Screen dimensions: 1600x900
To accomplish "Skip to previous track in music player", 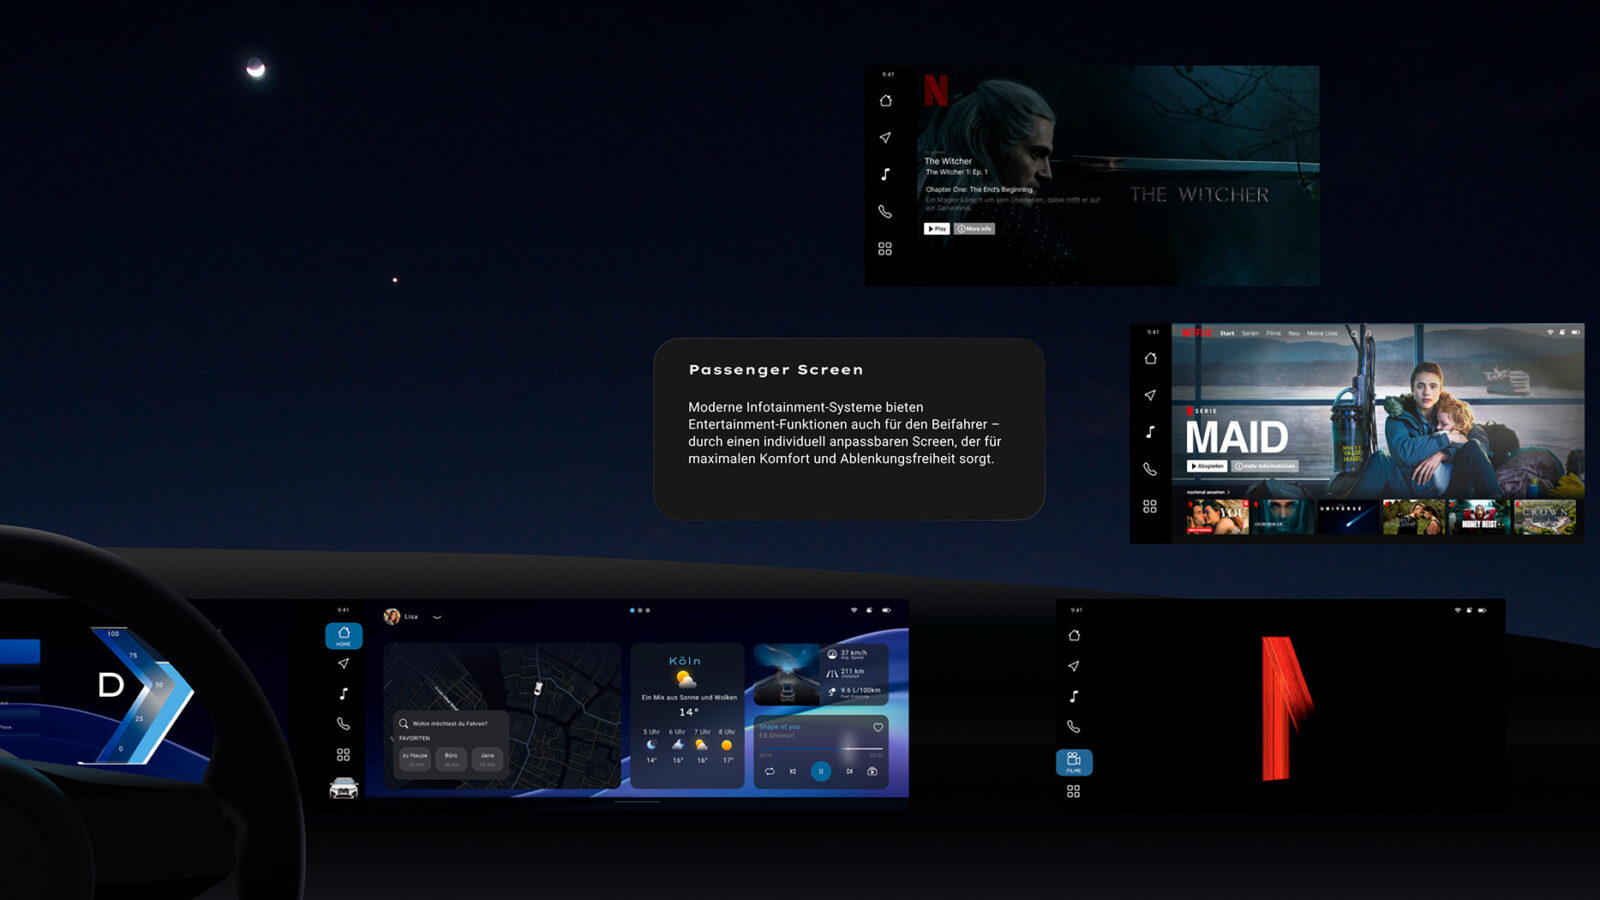I will (x=793, y=771).
